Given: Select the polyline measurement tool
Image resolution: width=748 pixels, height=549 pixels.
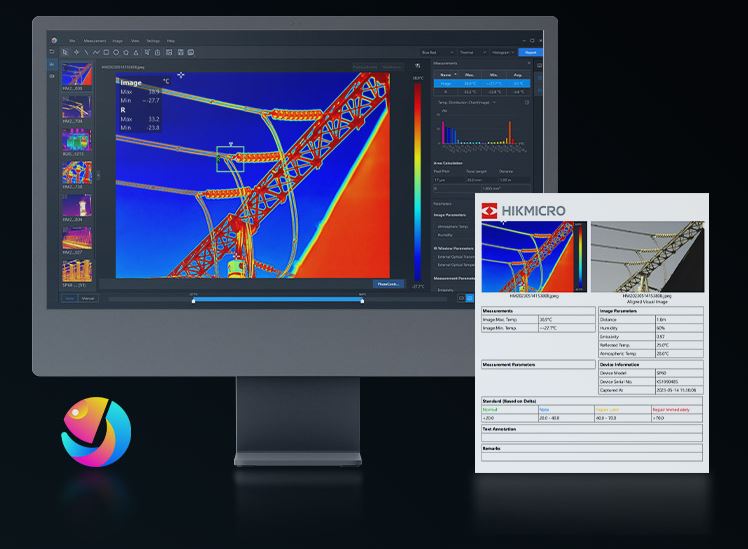Looking at the screenshot, I should (x=96, y=52).
